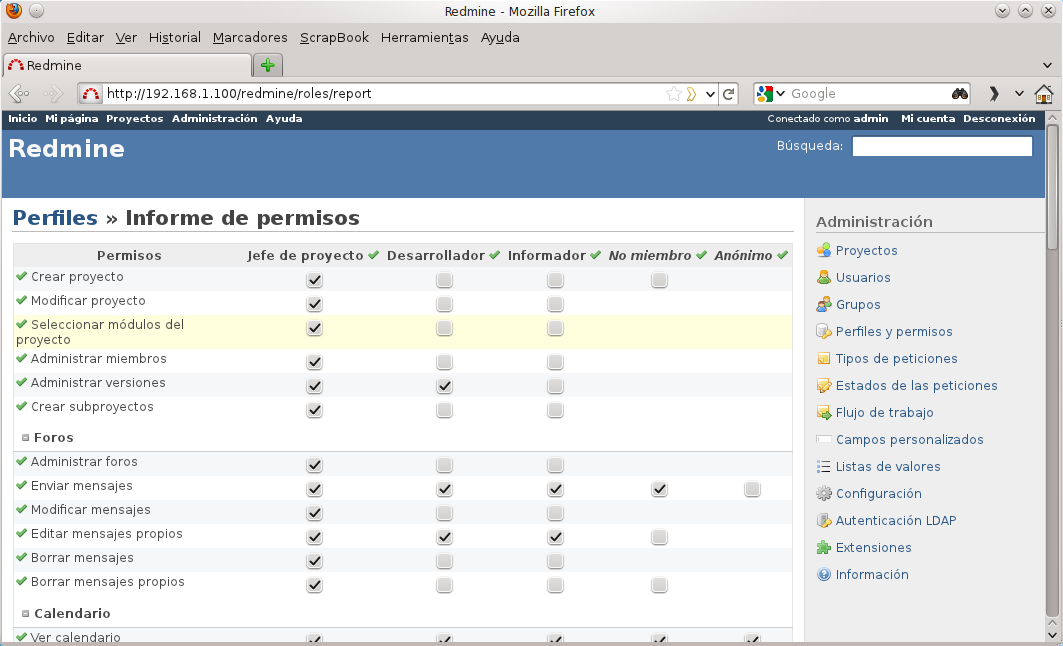Viewport: 1063px width, 646px height.
Task: Uncheck Editar mensajes propios for Informador
Action: coord(555,537)
